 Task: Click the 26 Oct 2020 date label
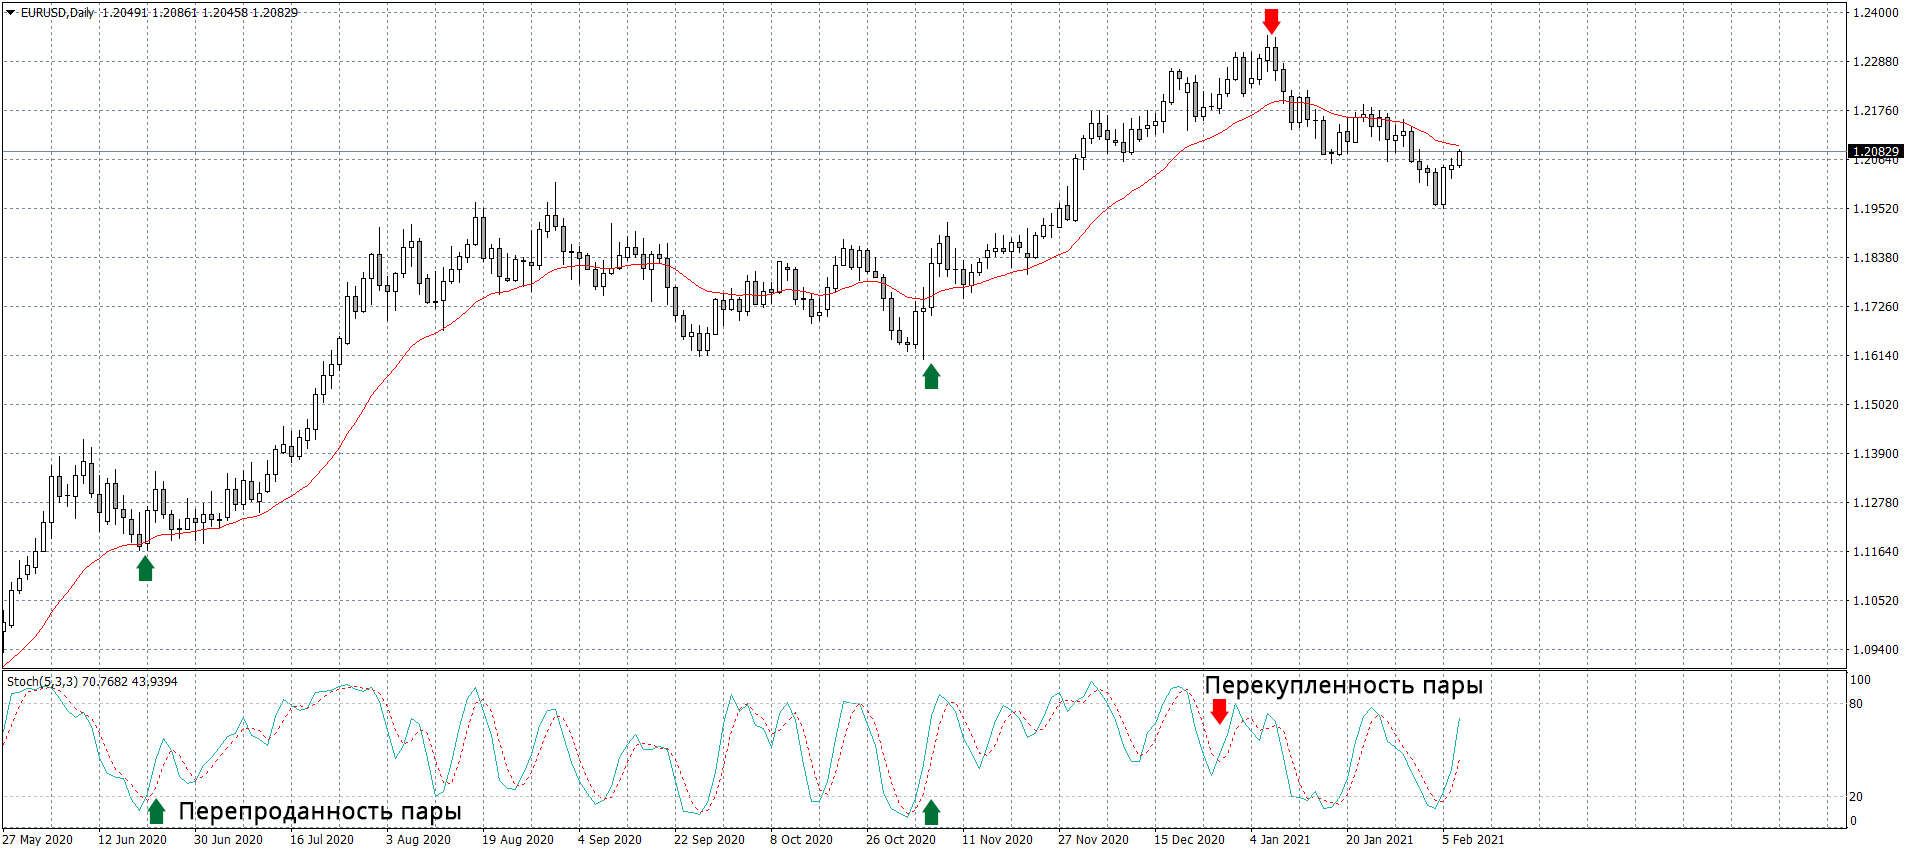pyautogui.click(x=901, y=840)
